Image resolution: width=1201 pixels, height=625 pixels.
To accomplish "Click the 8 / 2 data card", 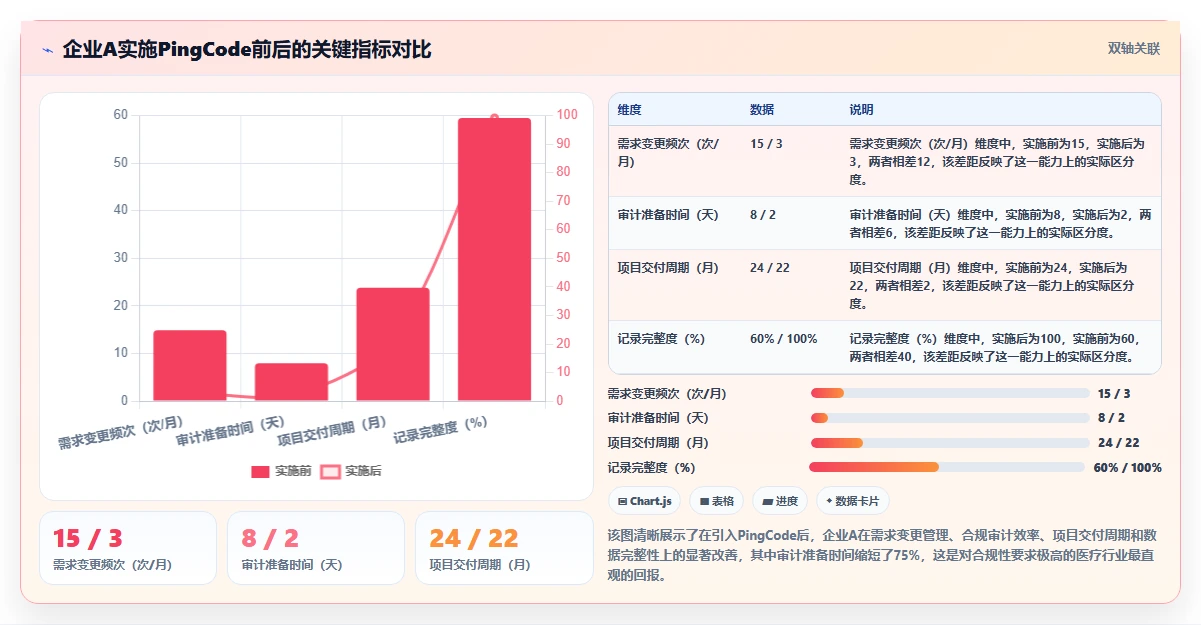I will (x=316, y=548).
